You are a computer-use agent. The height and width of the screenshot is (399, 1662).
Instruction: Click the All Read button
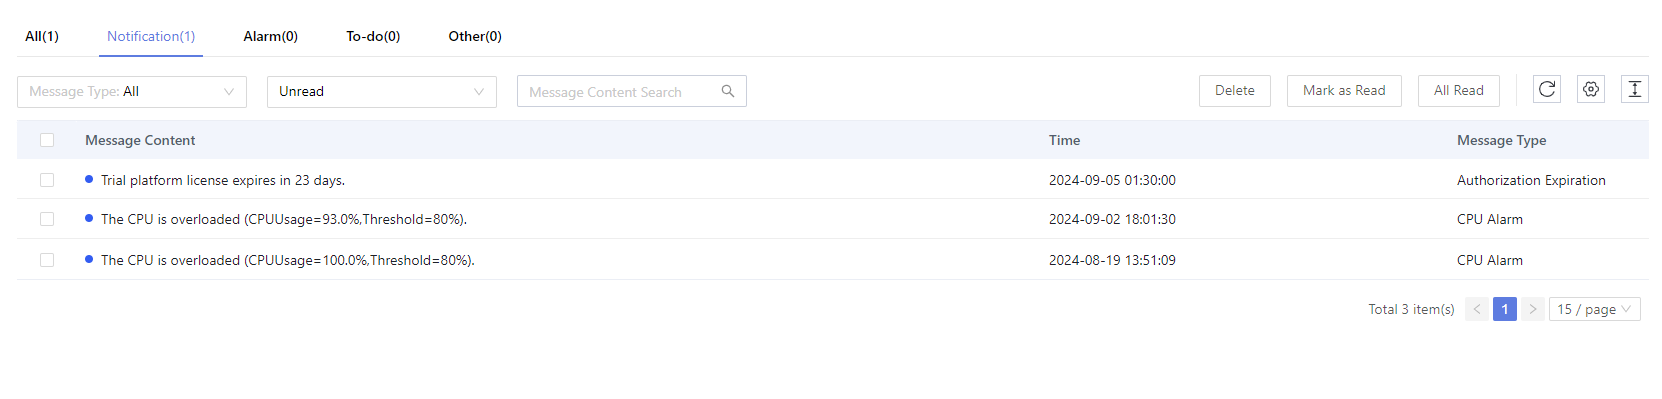click(1459, 90)
